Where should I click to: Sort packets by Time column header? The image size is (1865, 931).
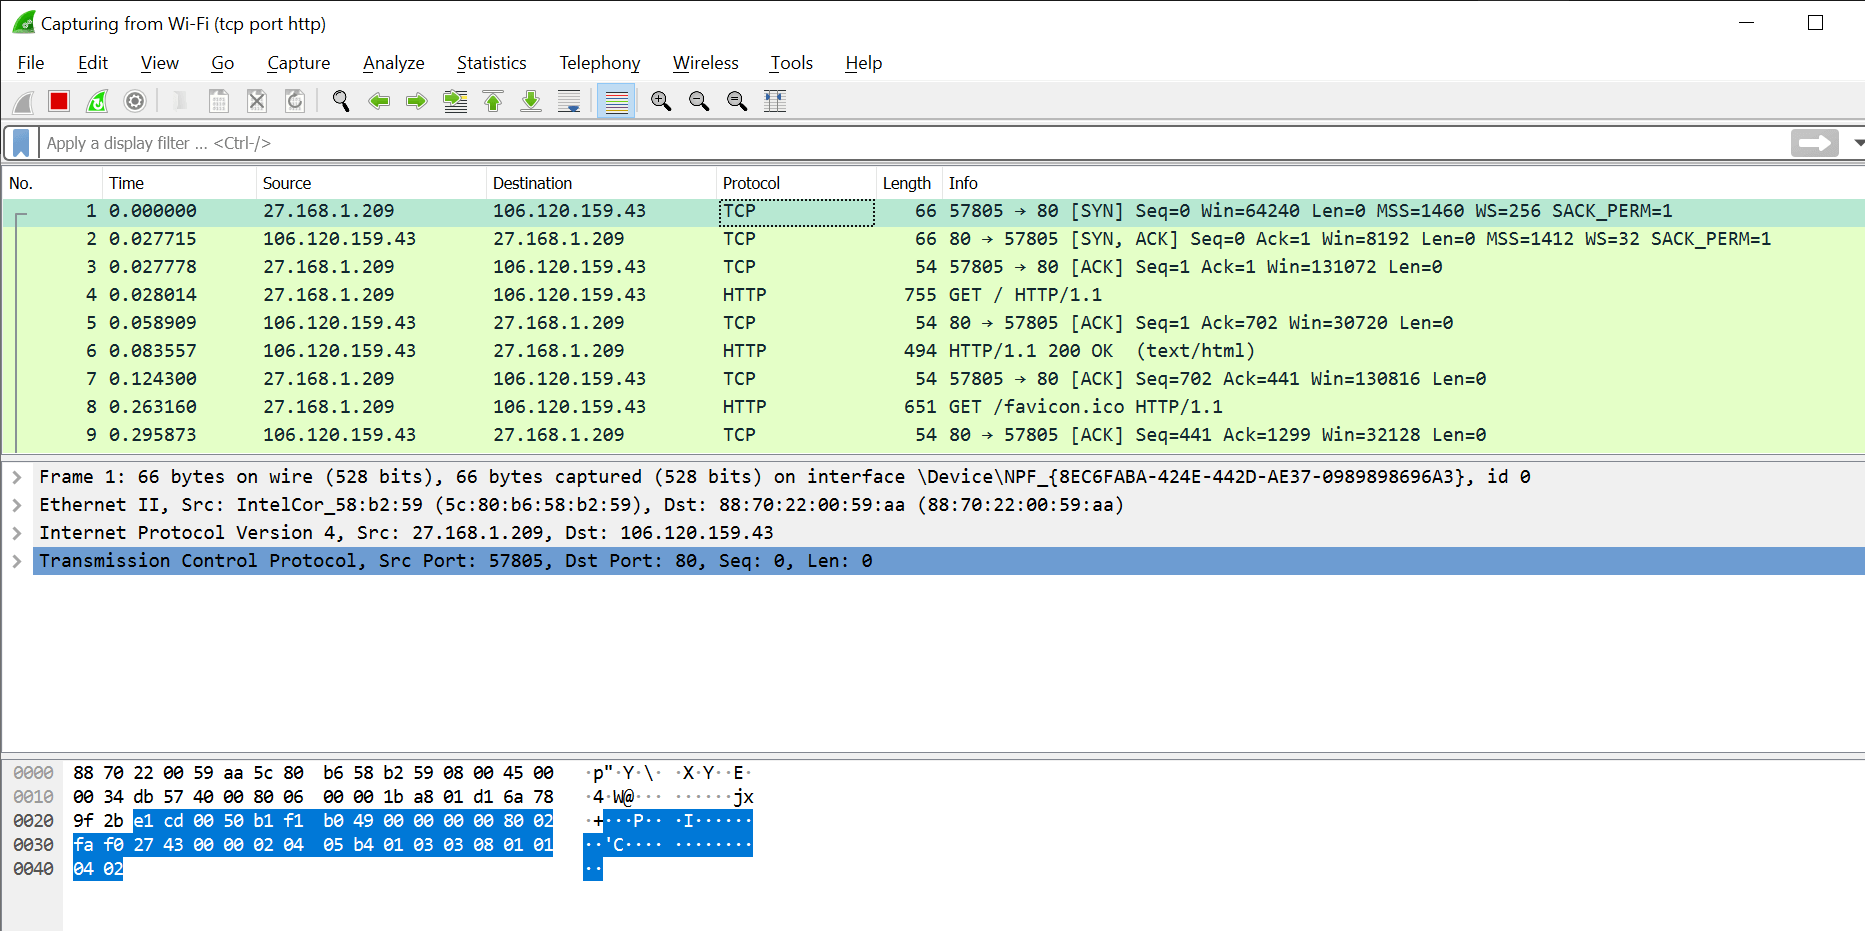(179, 183)
